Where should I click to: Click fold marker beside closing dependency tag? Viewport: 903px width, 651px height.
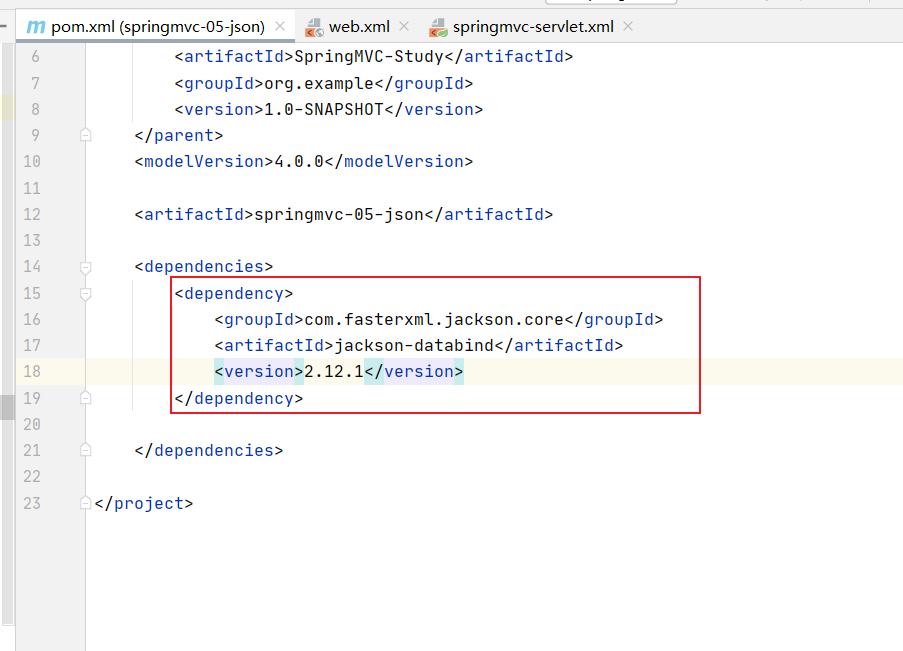tap(86, 398)
